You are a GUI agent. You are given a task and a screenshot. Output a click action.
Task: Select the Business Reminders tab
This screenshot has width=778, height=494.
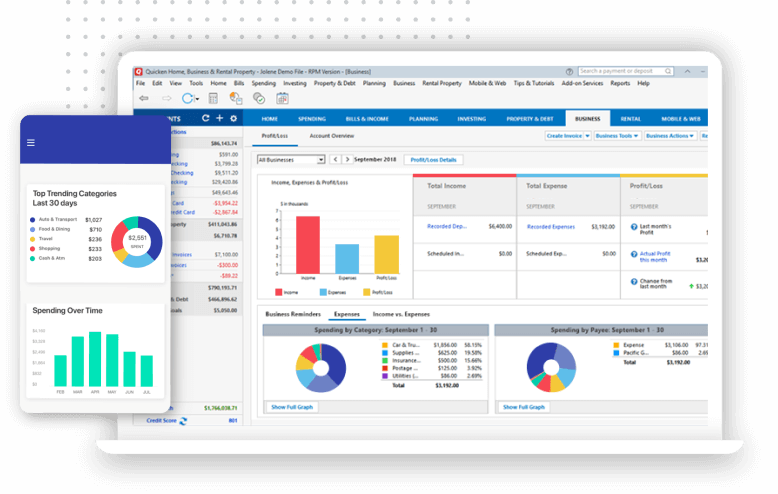click(x=293, y=314)
